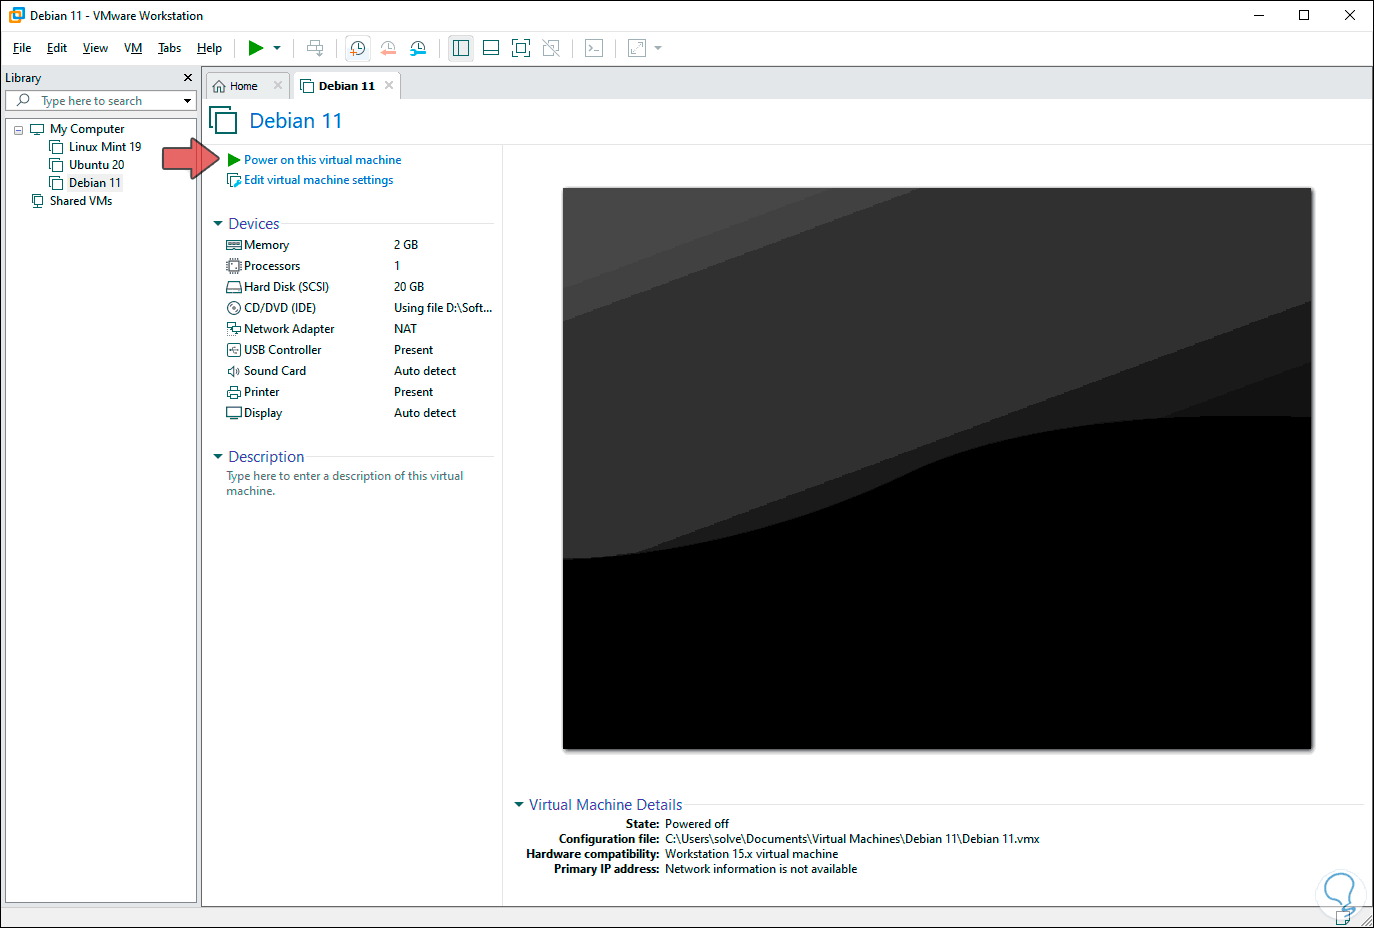Collapse the Description section
Viewport: 1374px width, 928px height.
[218, 457]
